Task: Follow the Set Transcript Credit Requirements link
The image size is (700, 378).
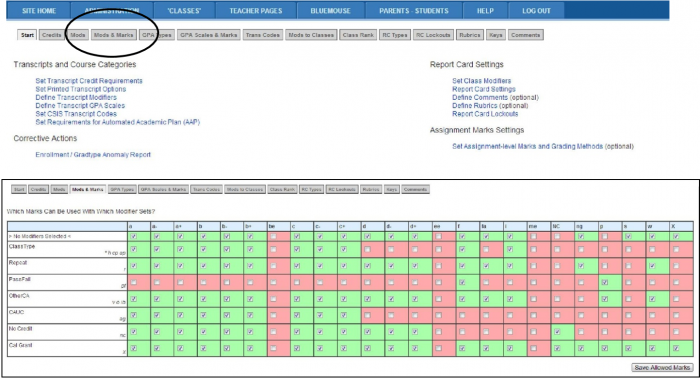Action: click(89, 81)
